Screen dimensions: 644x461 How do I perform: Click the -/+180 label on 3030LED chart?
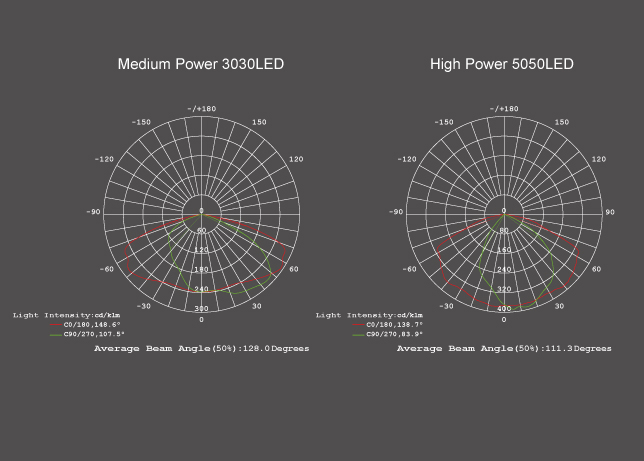click(201, 108)
